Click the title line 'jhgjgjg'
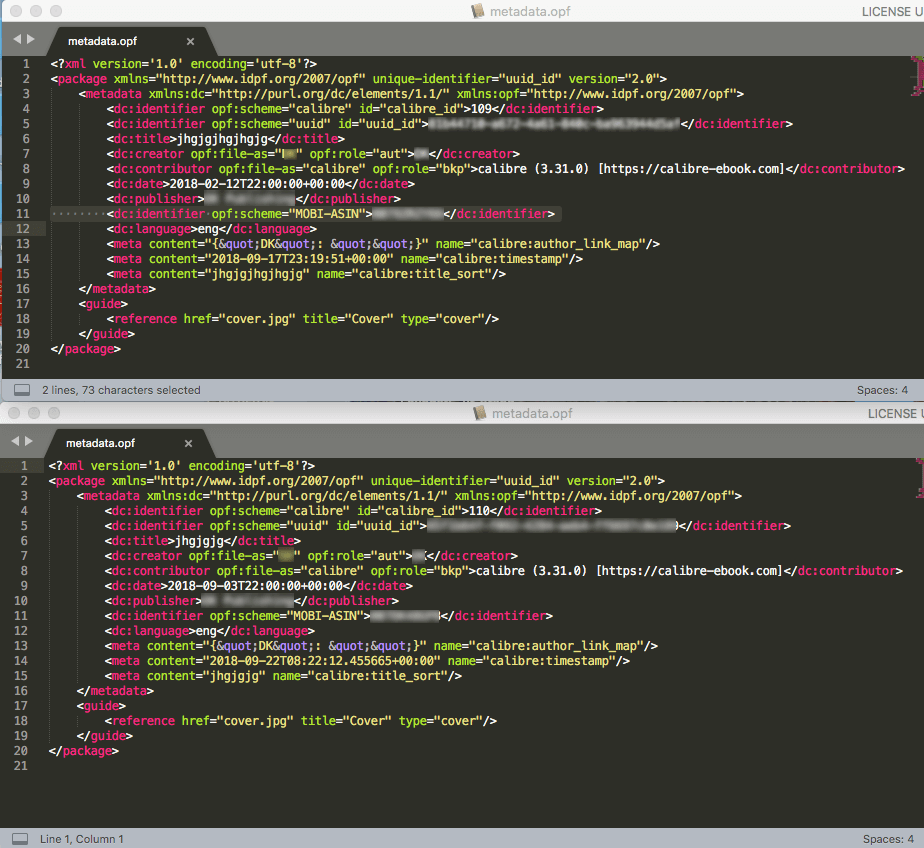Image resolution: width=924 pixels, height=848 pixels. coord(203,540)
